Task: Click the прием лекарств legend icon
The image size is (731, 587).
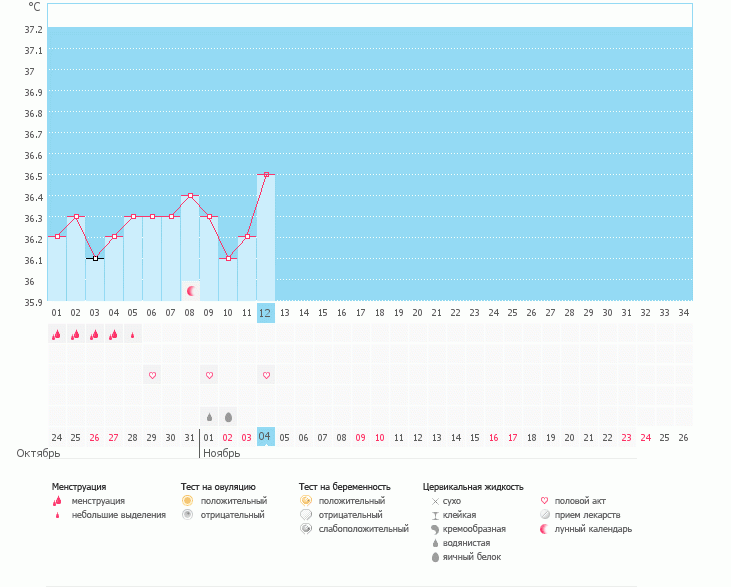Action: 545,514
